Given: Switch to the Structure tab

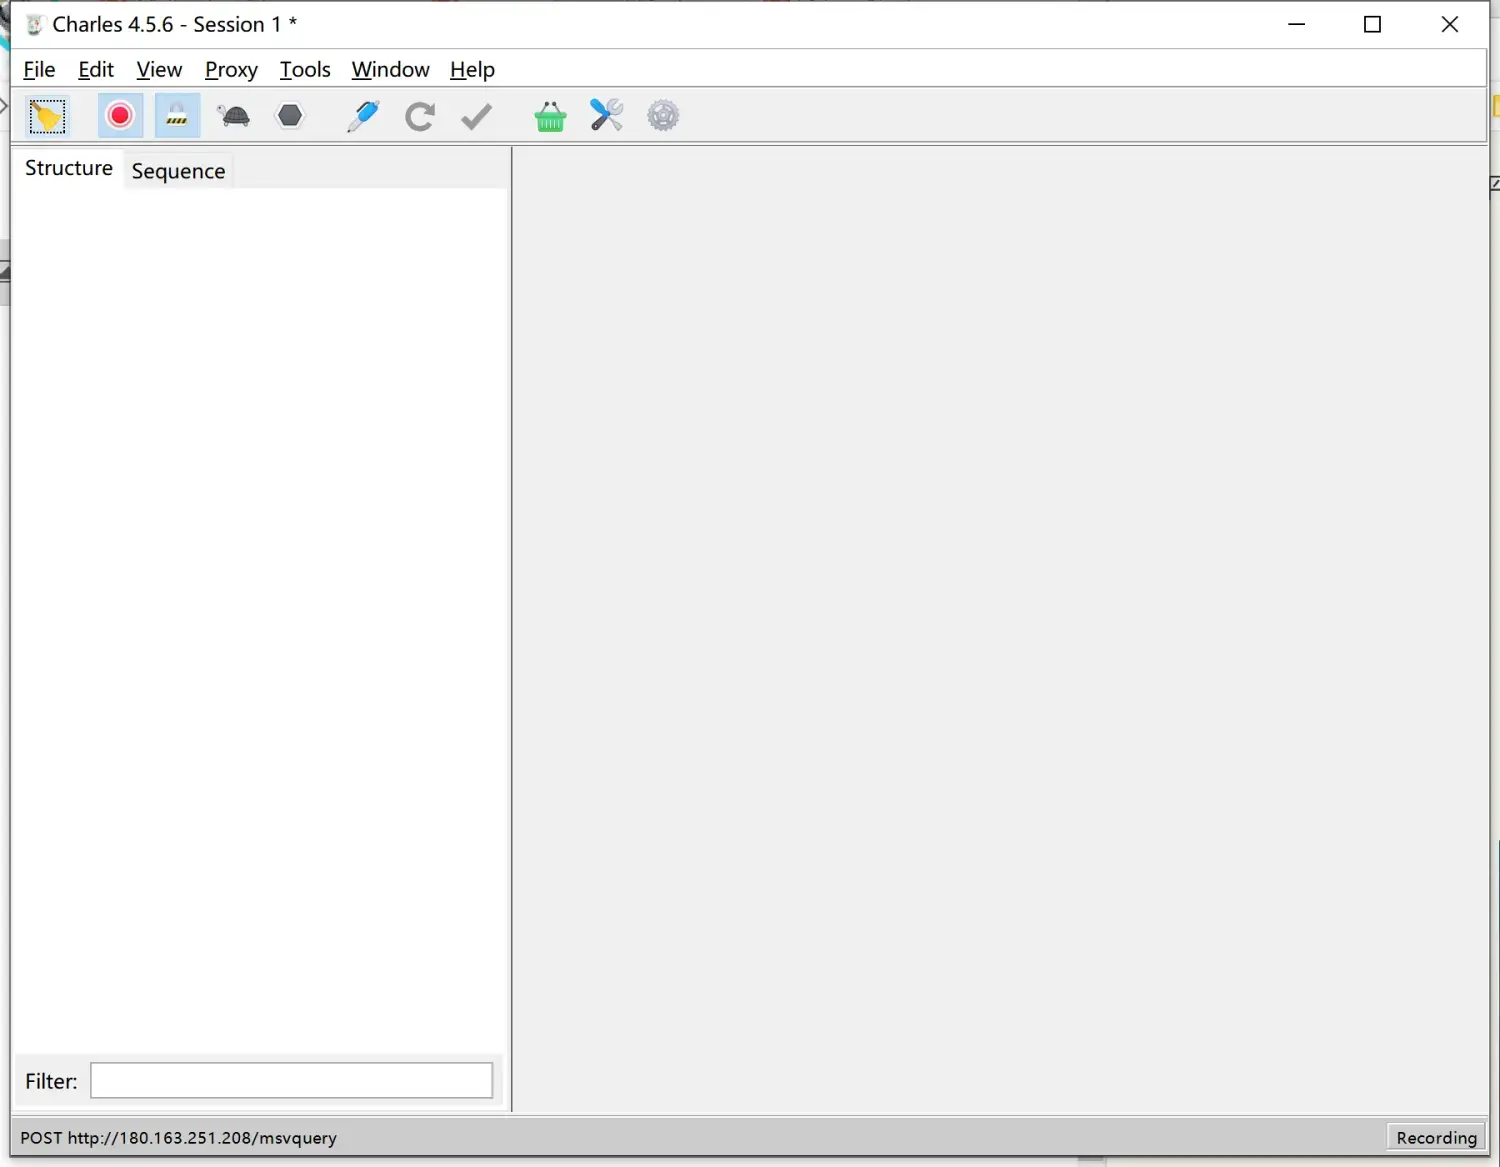Looking at the screenshot, I should tap(68, 168).
